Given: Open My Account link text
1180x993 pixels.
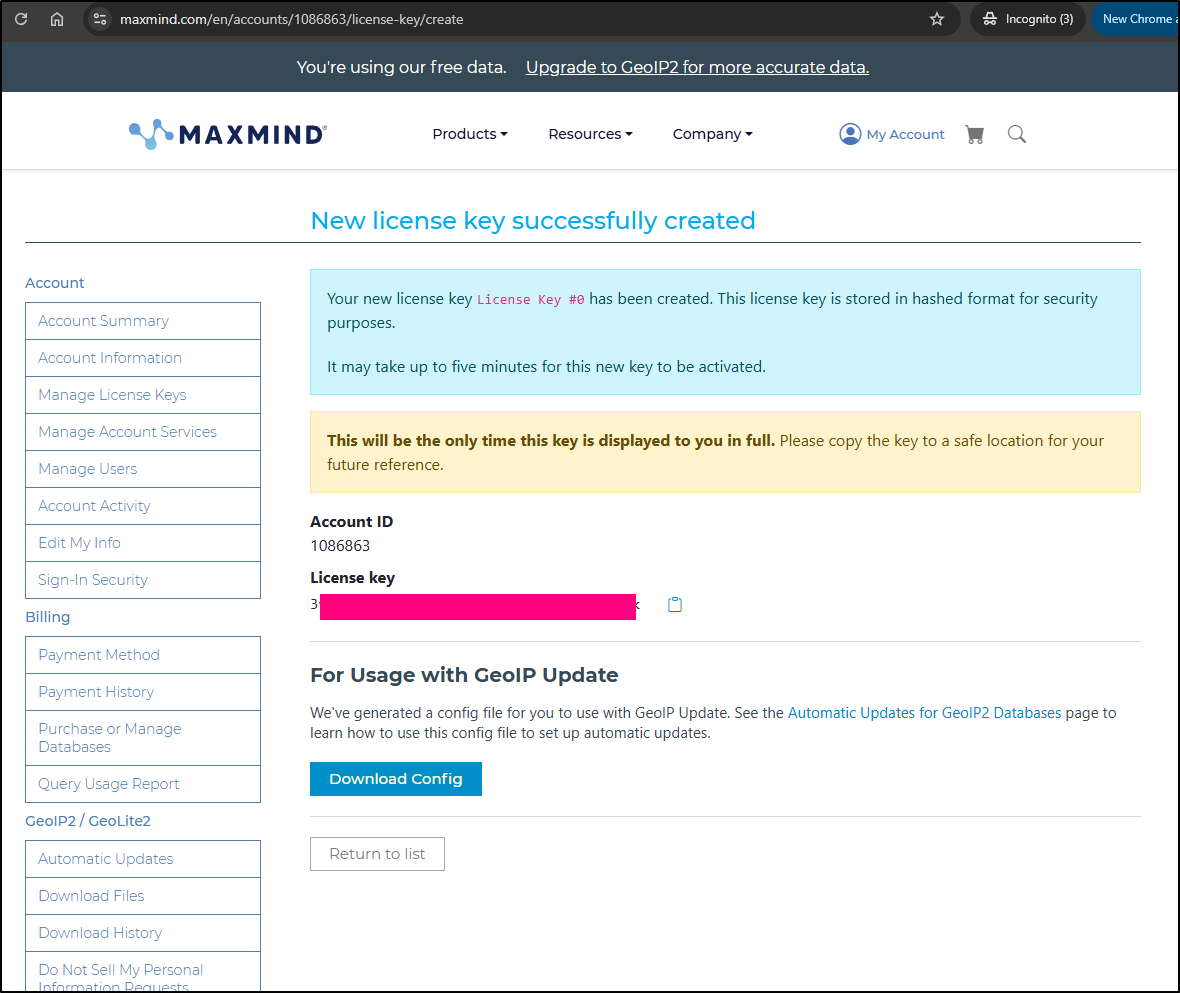Looking at the screenshot, I should pos(905,134).
